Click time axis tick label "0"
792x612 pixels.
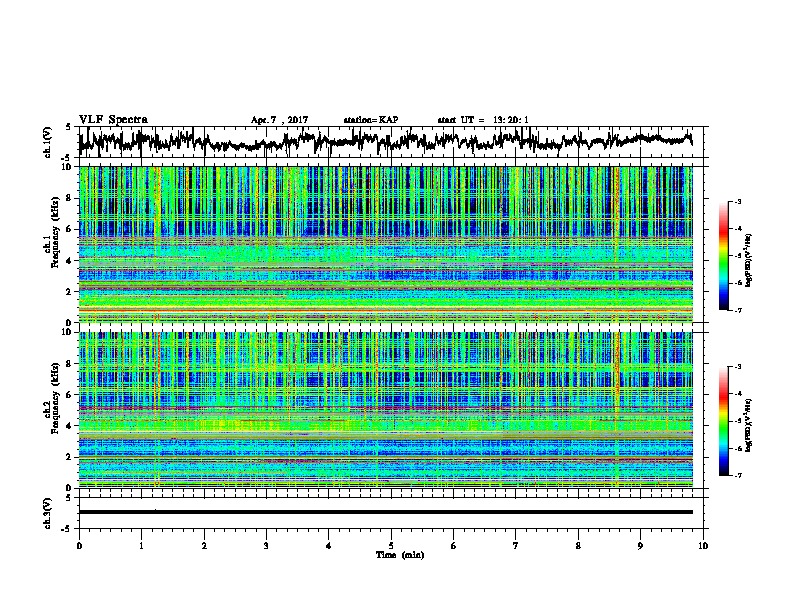79,546
